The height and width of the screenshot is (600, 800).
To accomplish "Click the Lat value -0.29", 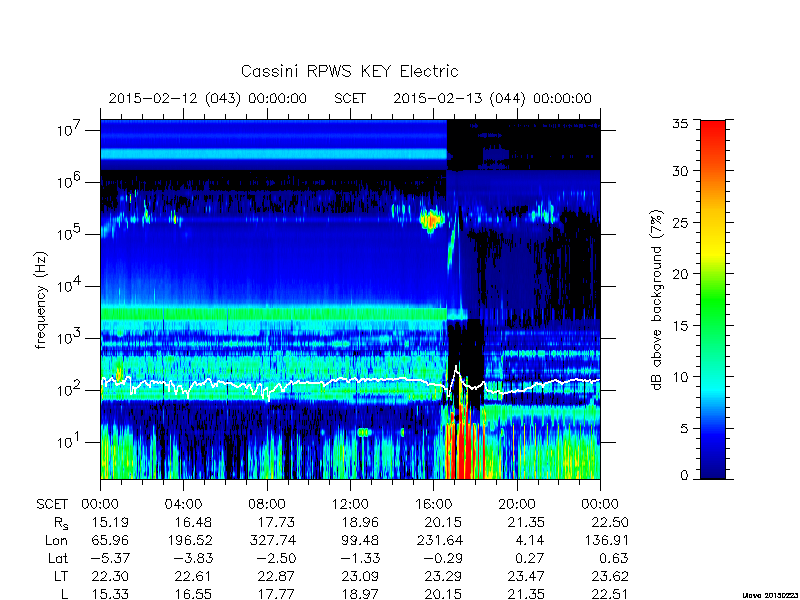I will (x=443, y=558).
